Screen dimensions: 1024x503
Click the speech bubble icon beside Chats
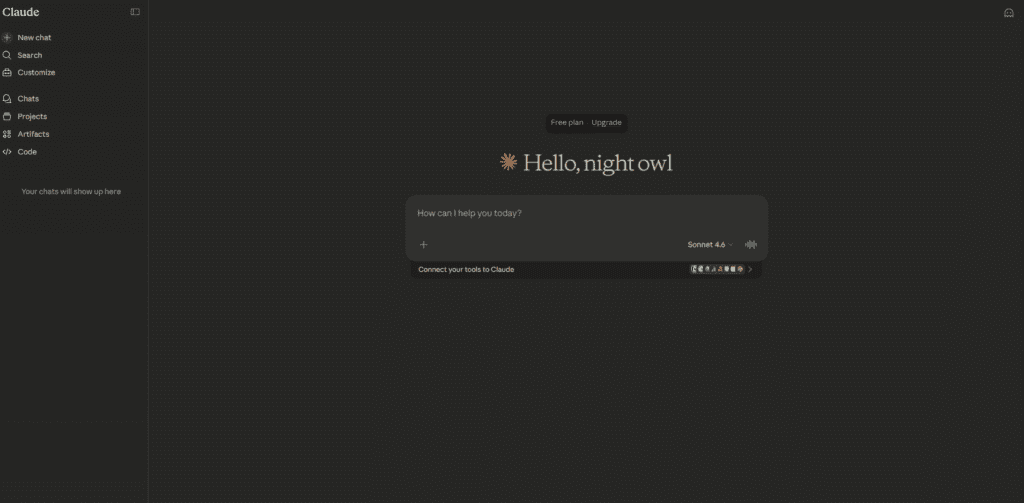pyautogui.click(x=7, y=99)
